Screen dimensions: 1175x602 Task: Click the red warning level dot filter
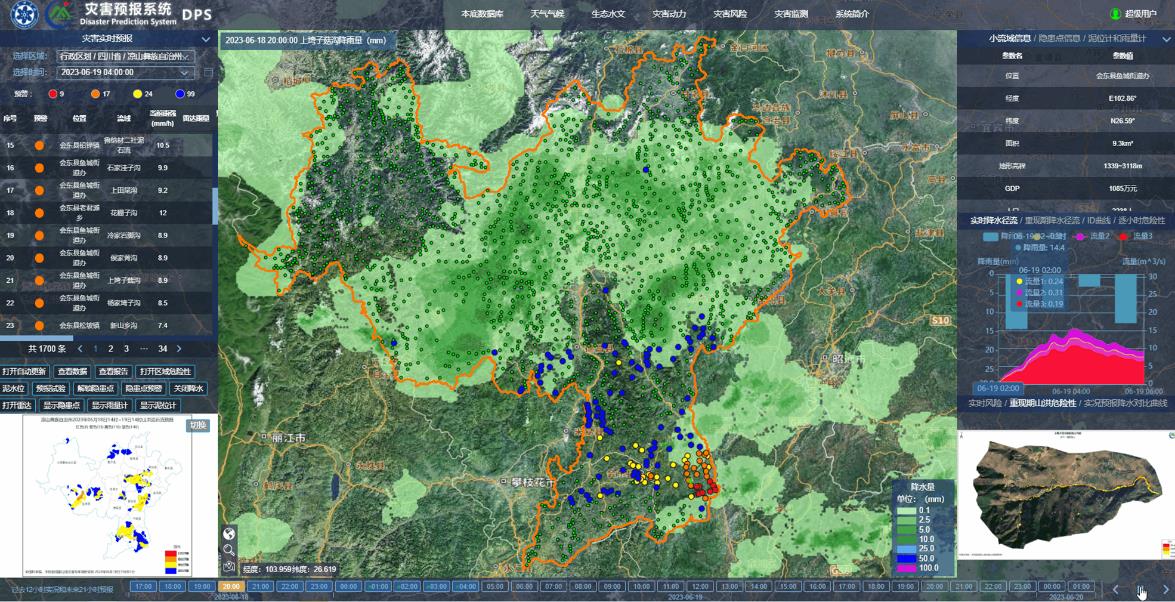tap(53, 93)
